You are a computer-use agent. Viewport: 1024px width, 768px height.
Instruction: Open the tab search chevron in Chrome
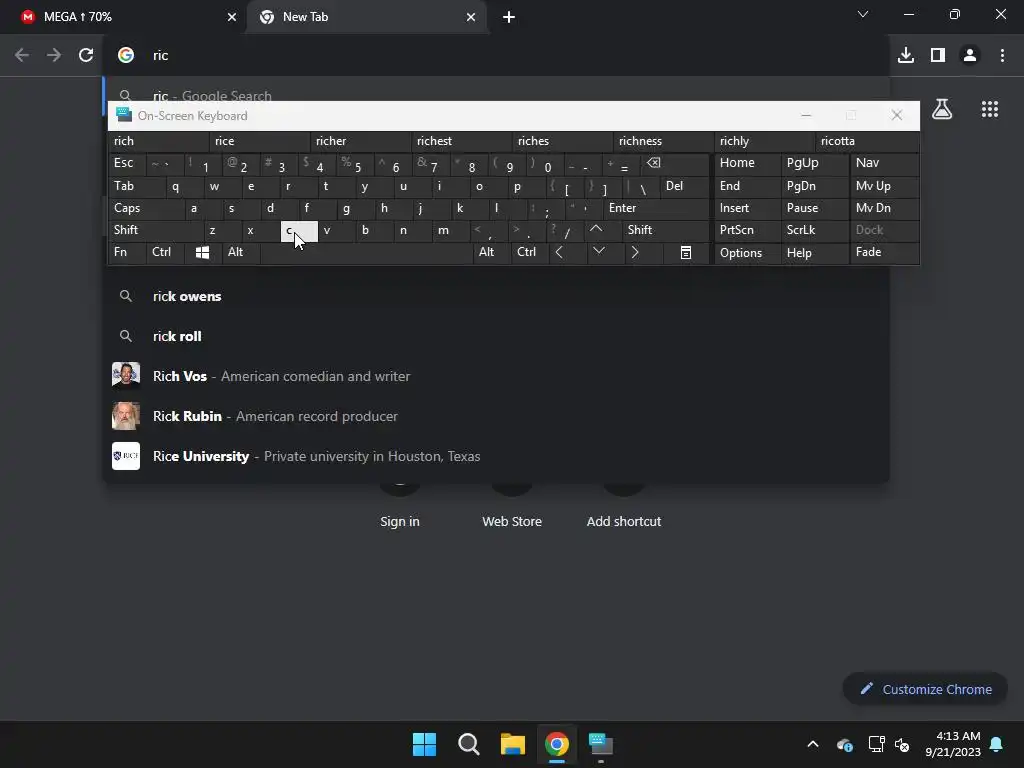point(863,14)
